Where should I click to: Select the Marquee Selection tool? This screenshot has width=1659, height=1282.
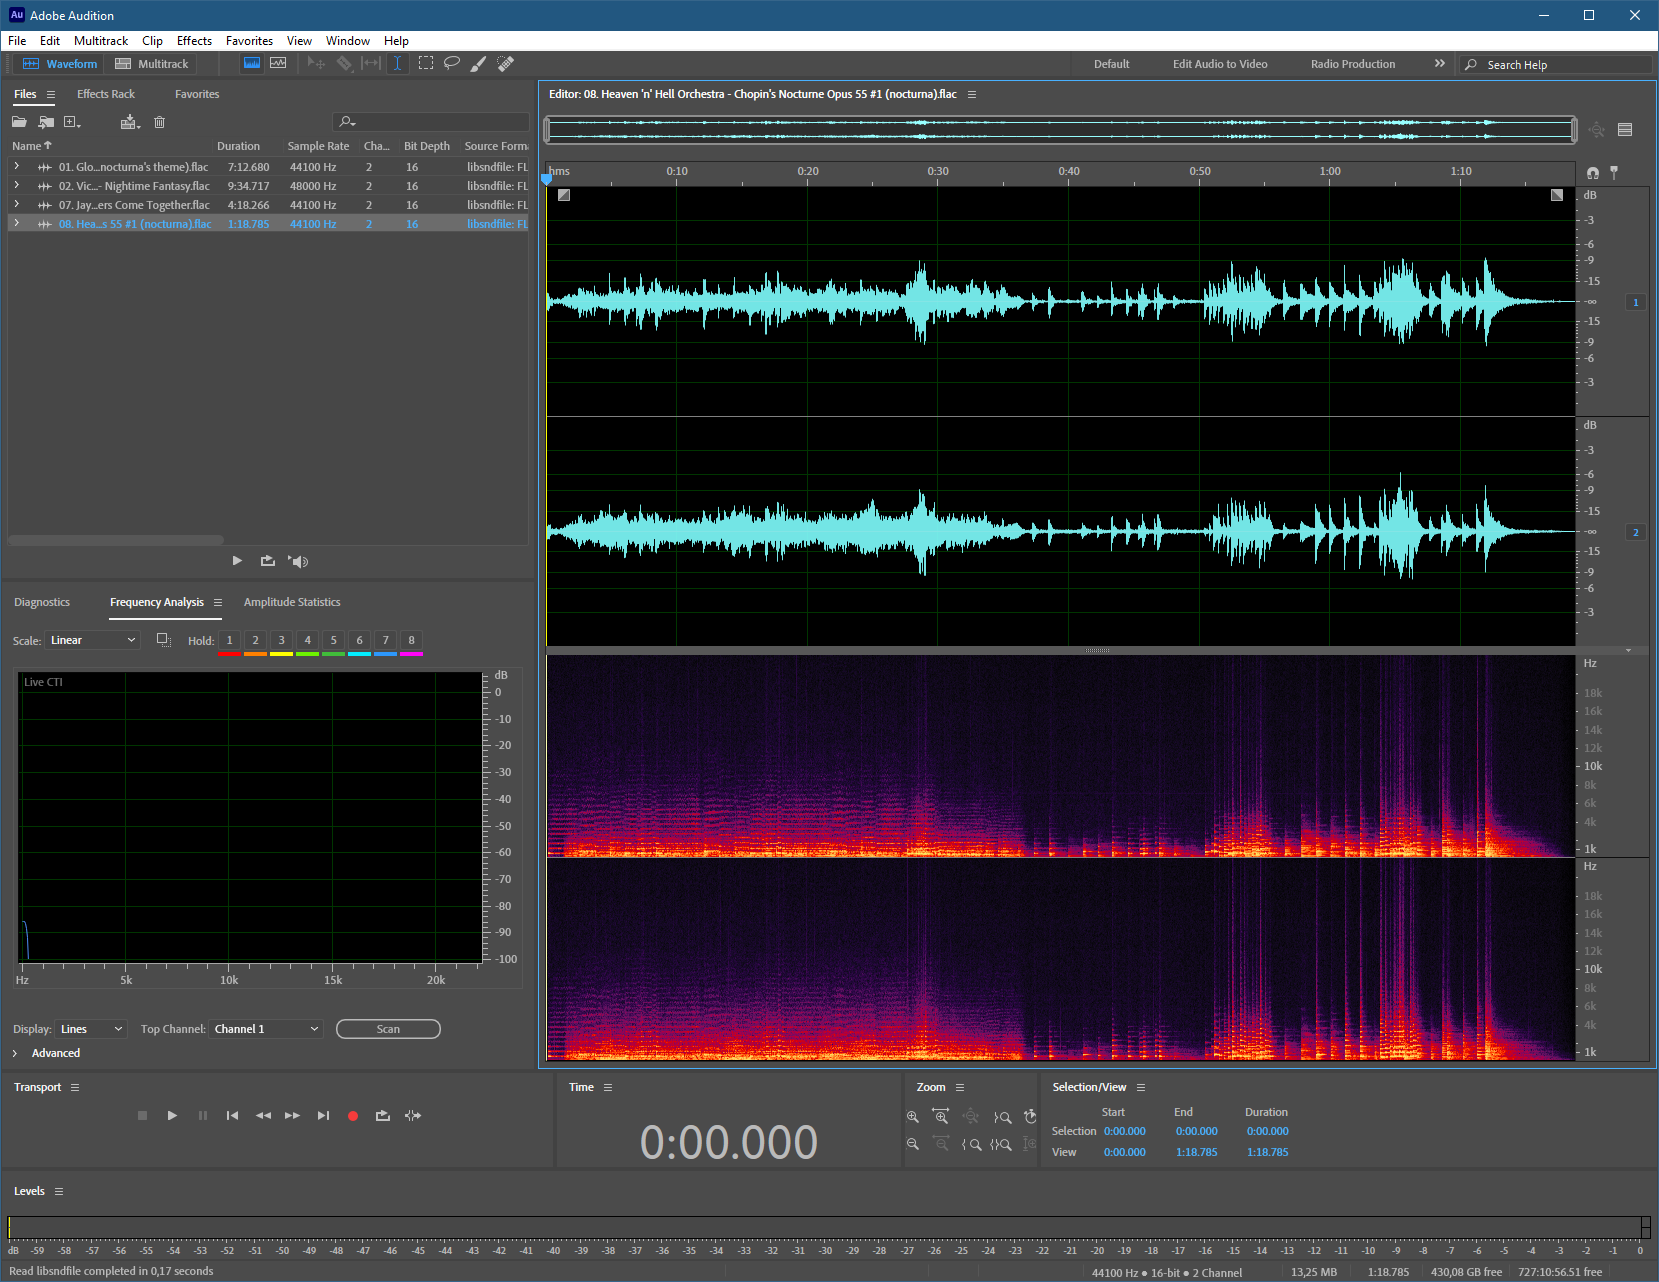426,63
